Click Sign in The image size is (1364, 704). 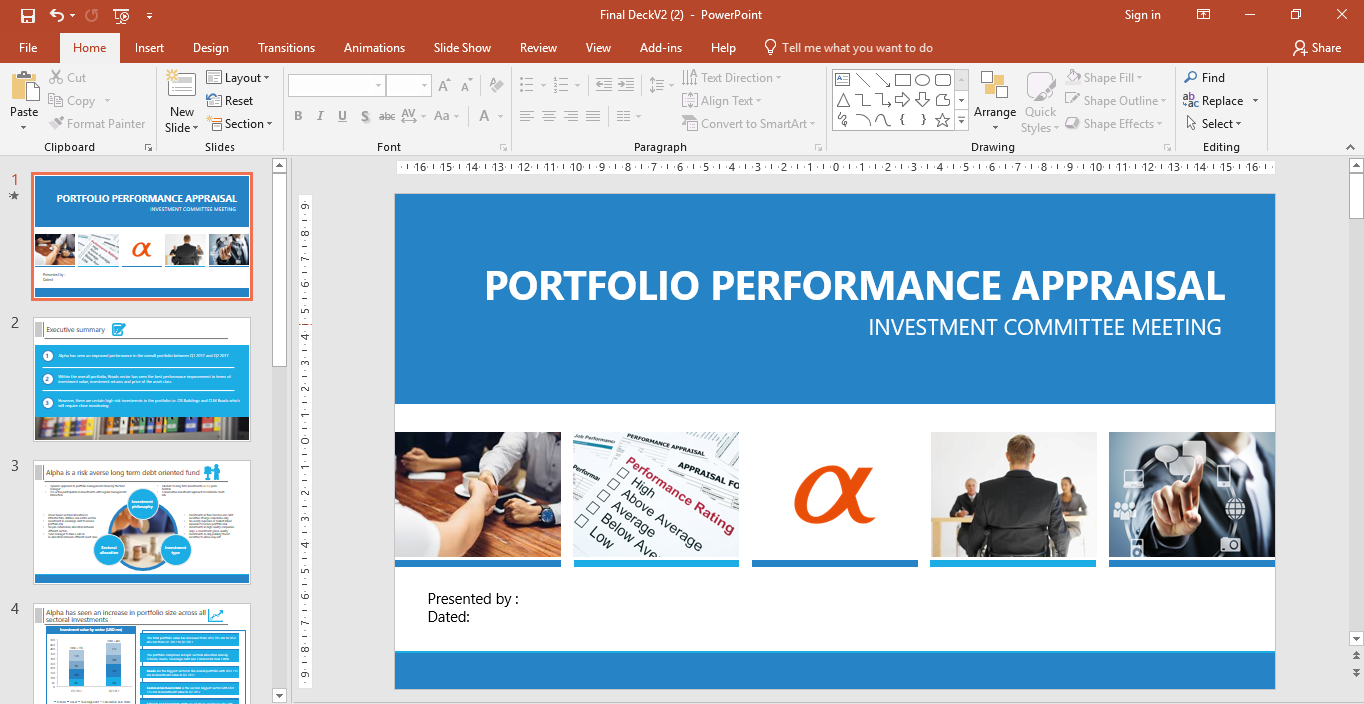(1142, 15)
